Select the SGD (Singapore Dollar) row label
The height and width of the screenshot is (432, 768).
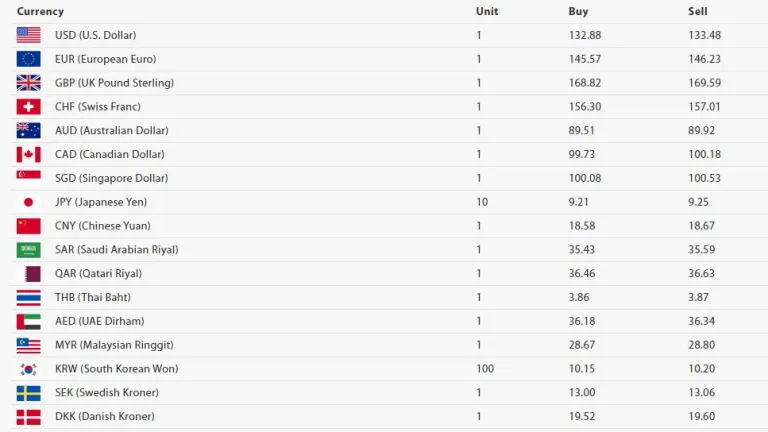[x=111, y=178]
